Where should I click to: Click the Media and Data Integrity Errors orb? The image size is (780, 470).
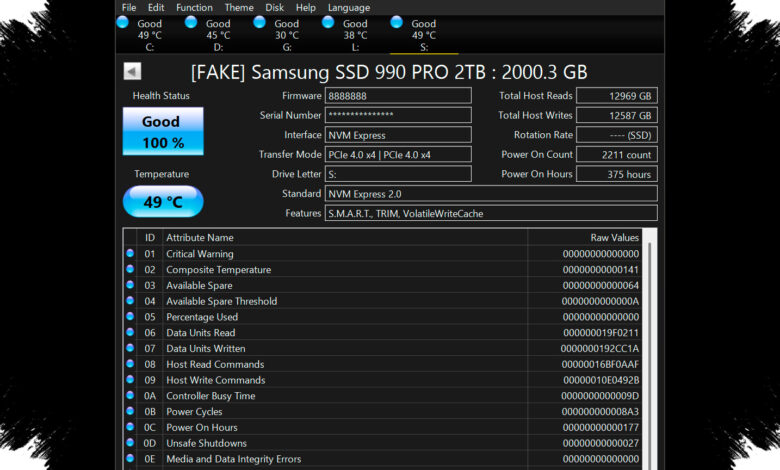point(130,459)
